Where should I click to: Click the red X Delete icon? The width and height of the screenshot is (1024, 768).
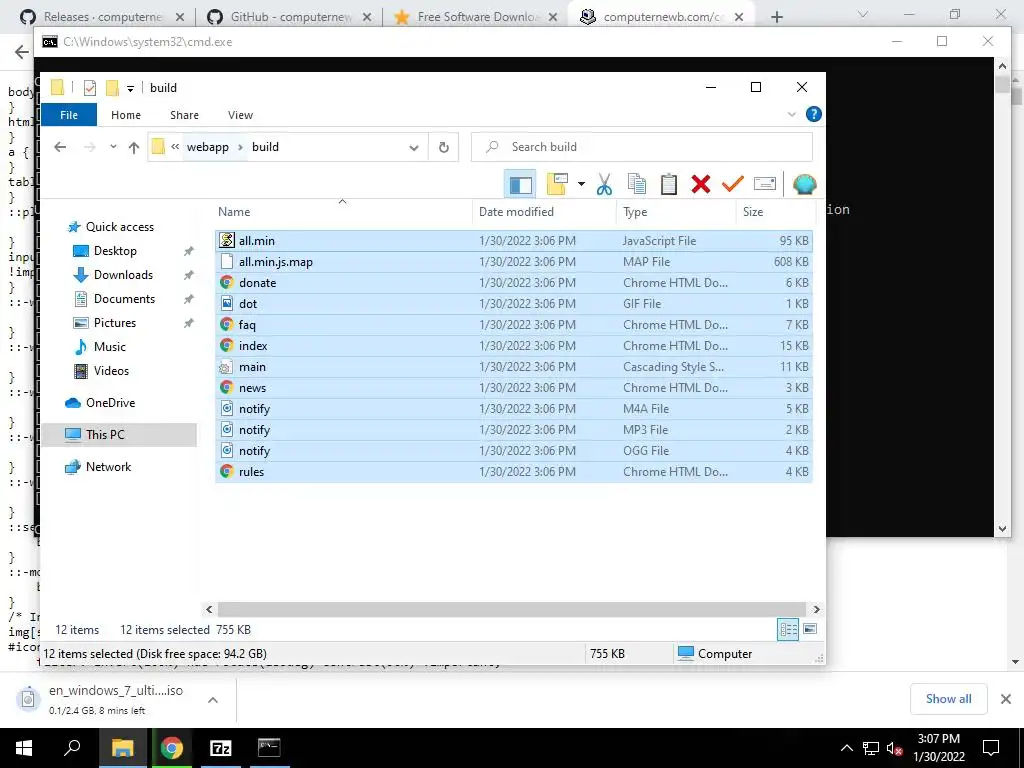coord(701,184)
